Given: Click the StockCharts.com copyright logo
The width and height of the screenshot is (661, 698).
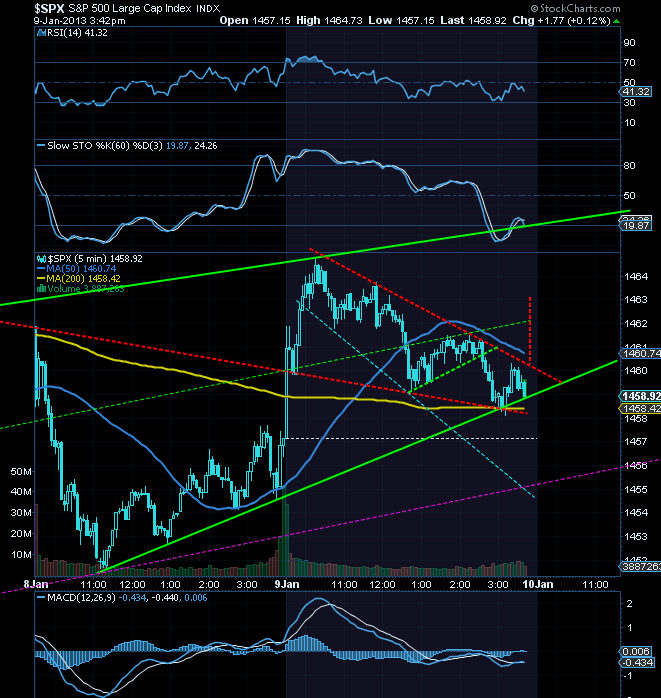Looking at the screenshot, I should click(x=575, y=8).
